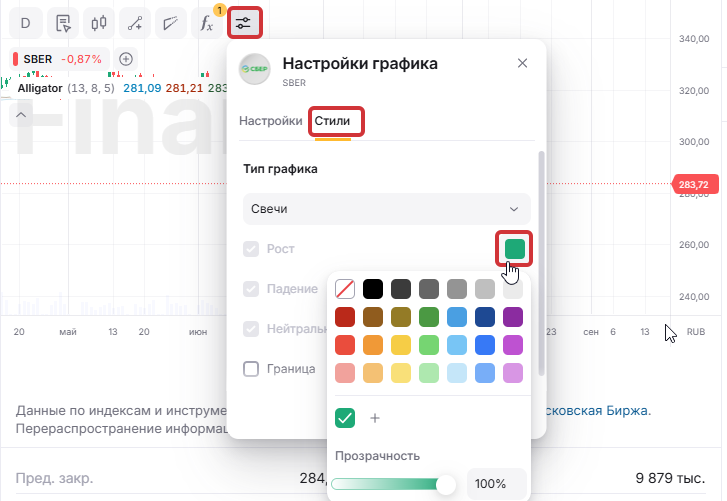The width and height of the screenshot is (727, 501).
Task: Select the saved green custom color
Action: (x=345, y=418)
